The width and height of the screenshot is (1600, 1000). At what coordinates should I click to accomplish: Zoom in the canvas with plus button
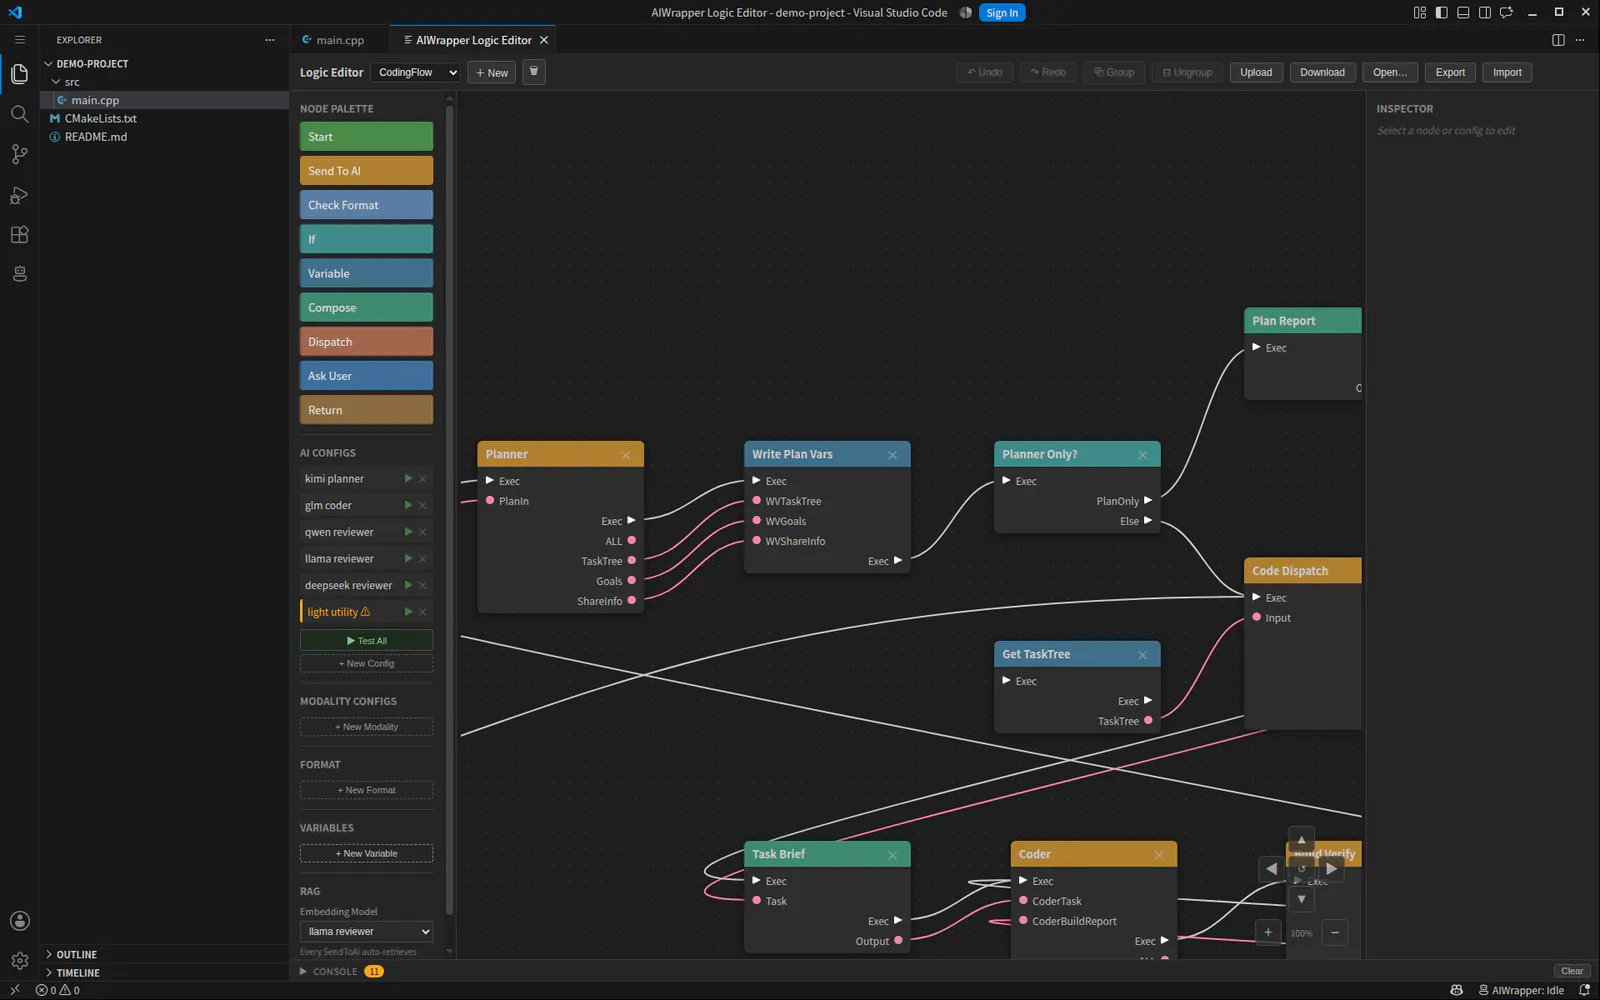pos(1268,933)
